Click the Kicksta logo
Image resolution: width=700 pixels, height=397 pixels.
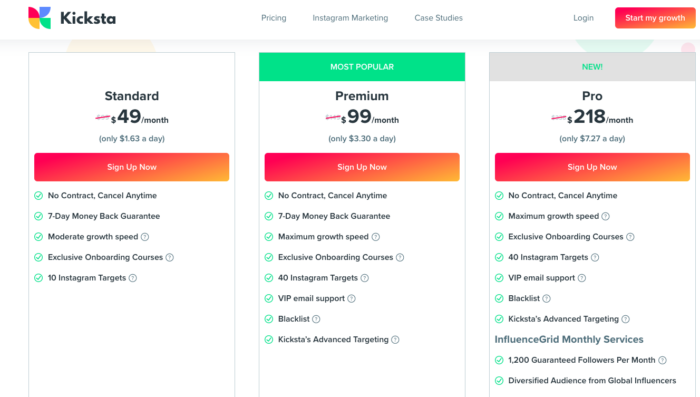[72, 18]
